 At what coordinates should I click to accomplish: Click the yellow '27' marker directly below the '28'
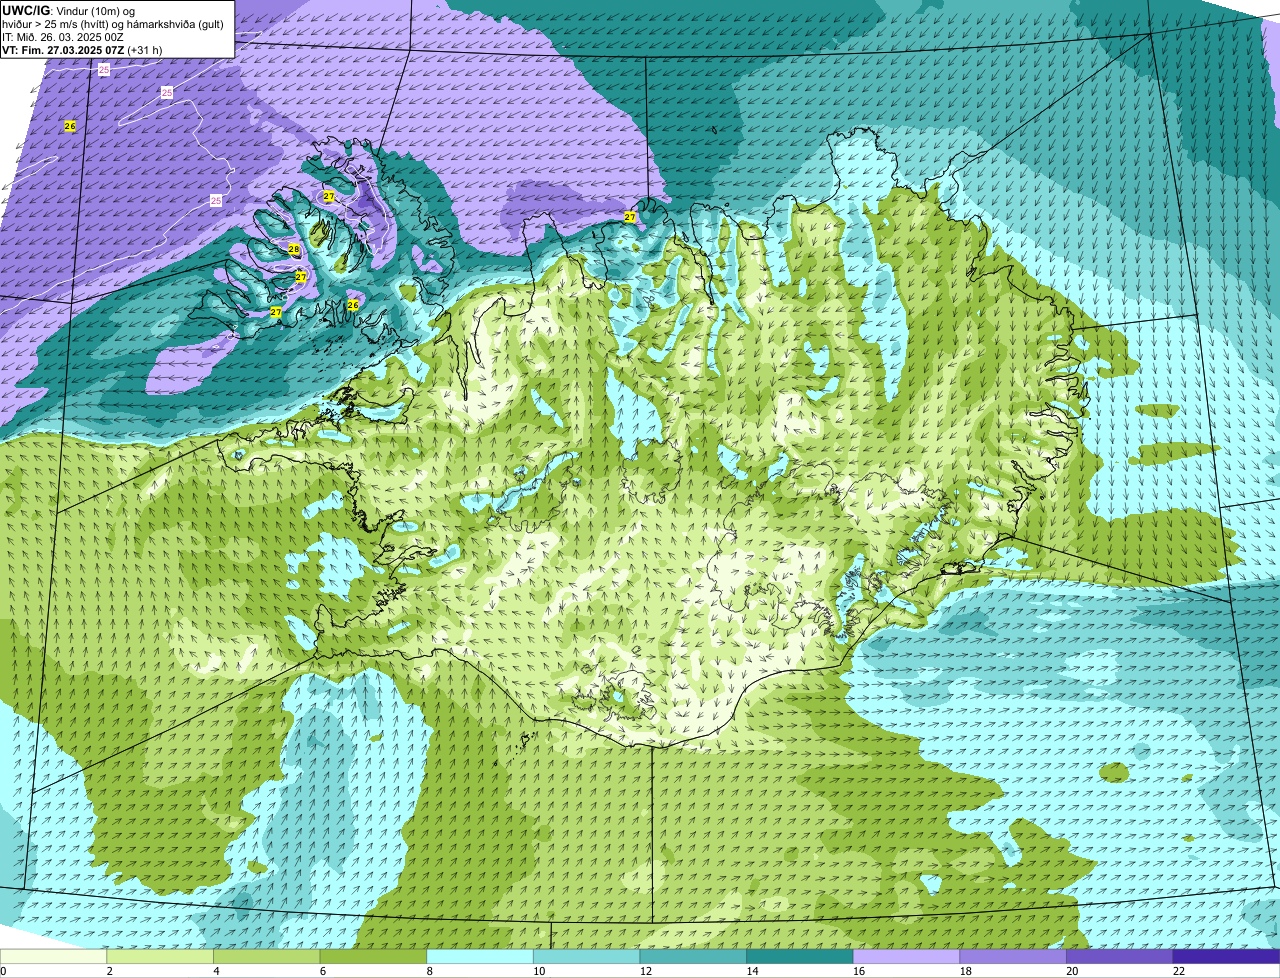pos(301,277)
